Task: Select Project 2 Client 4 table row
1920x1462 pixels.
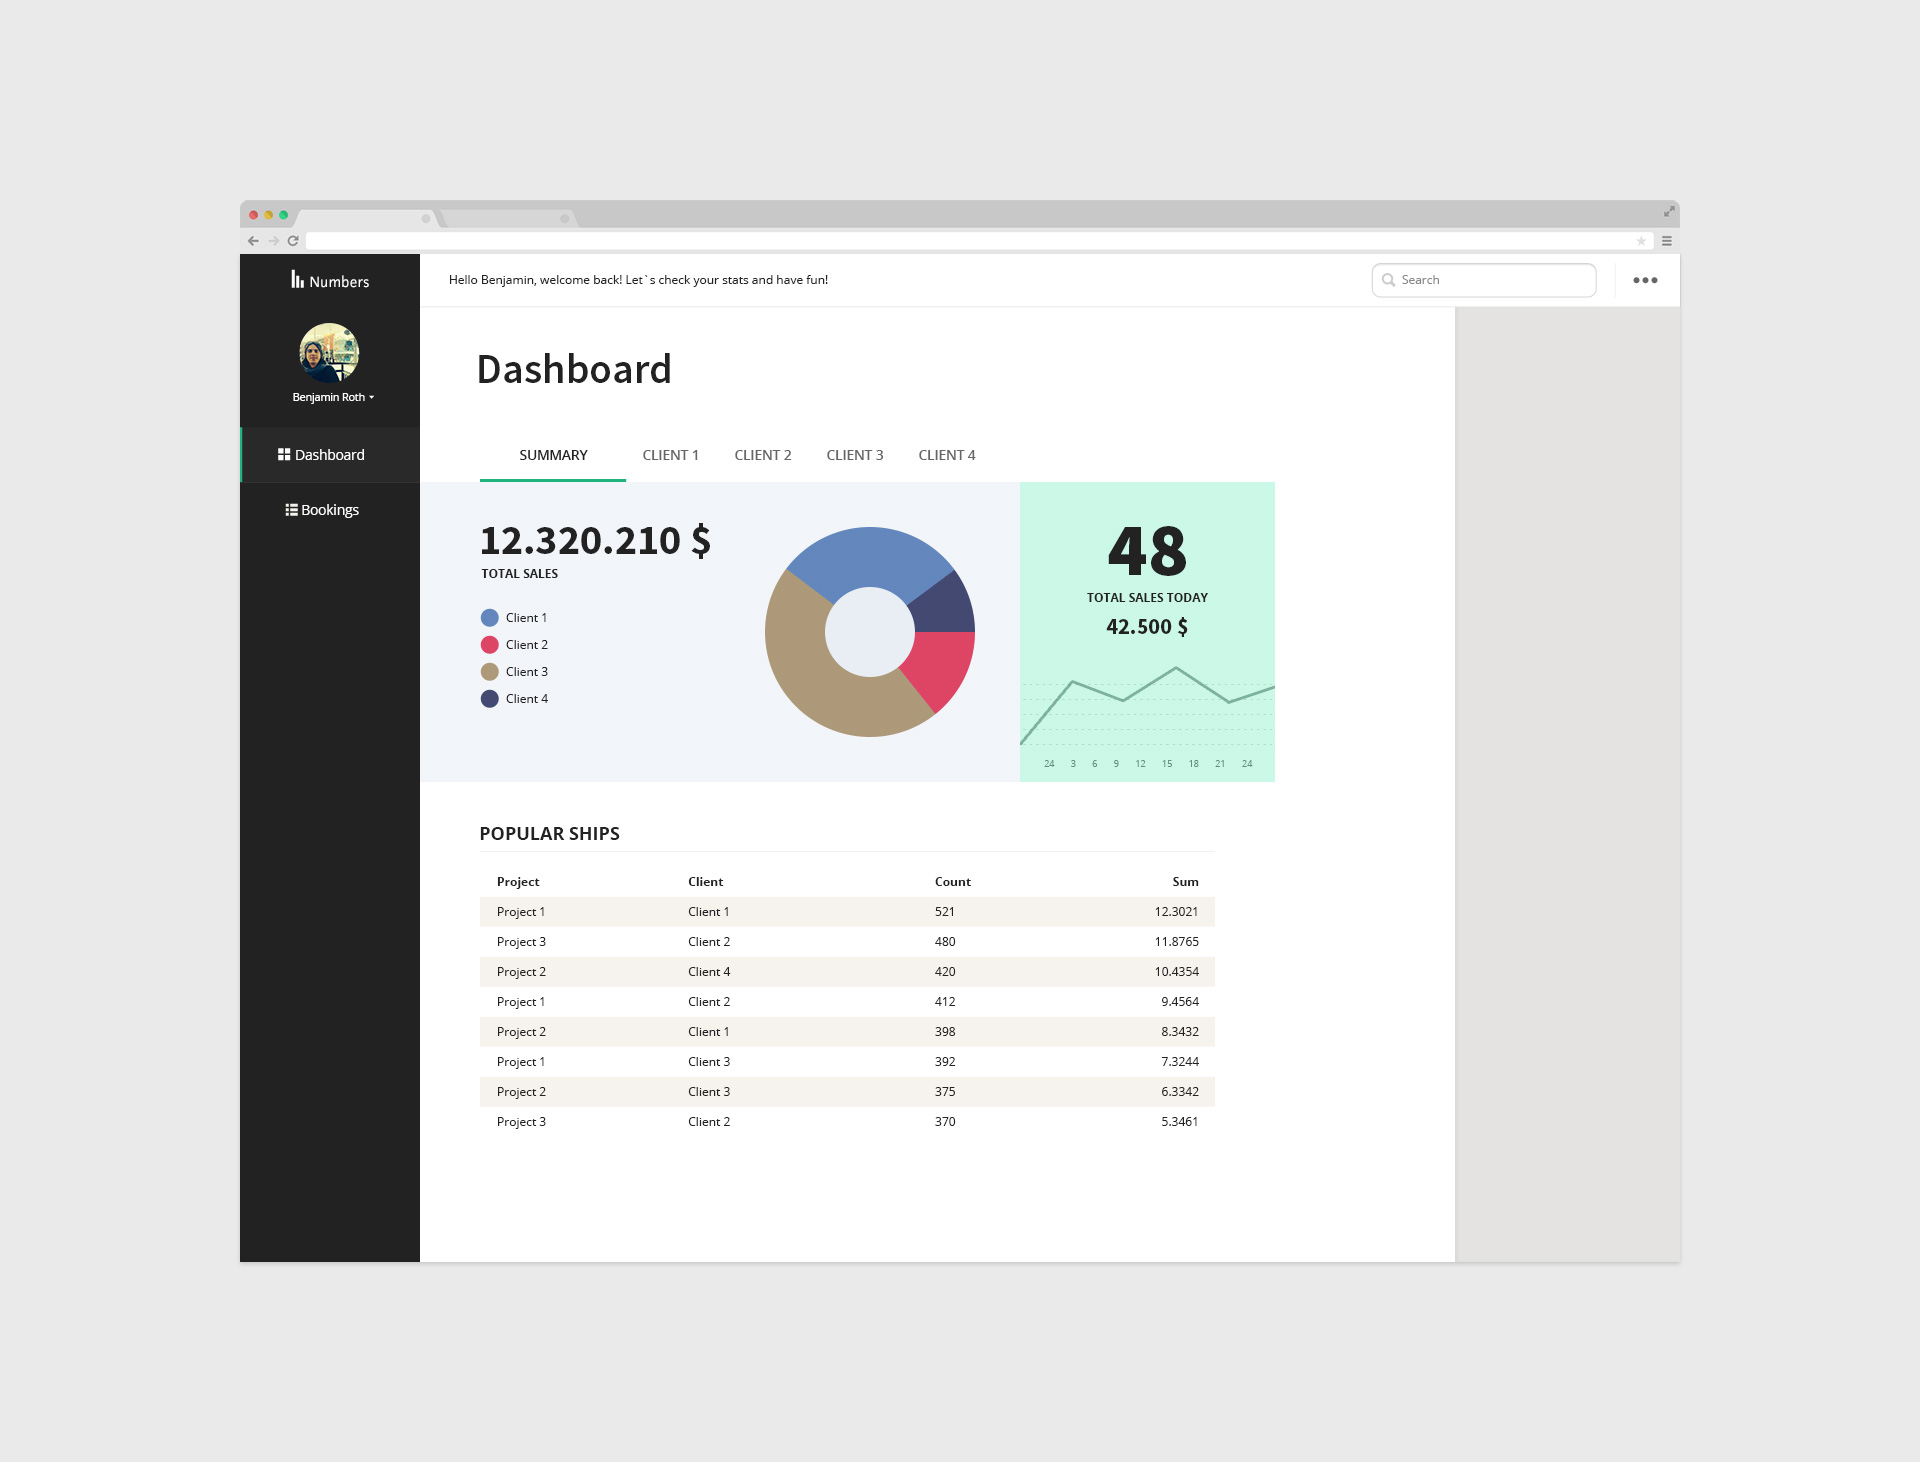Action: coord(845,971)
